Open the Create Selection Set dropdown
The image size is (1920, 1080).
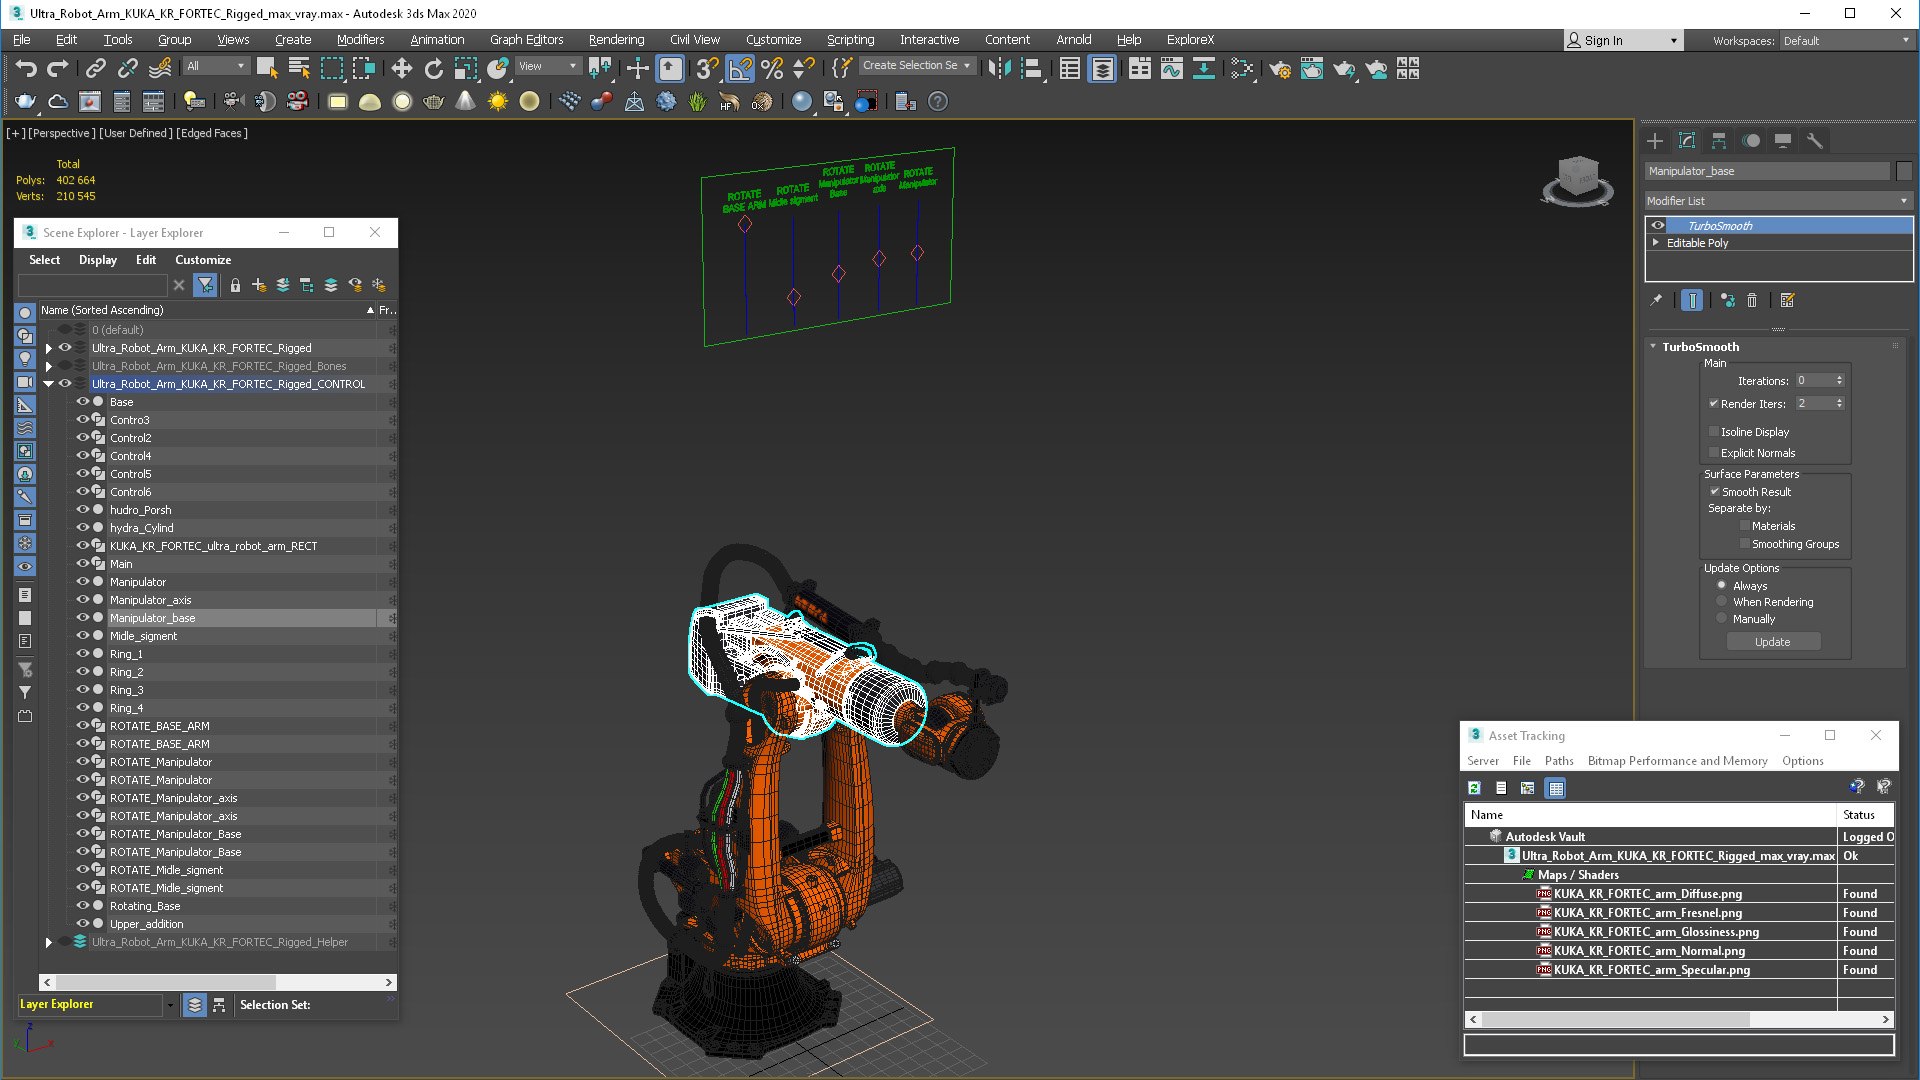tap(917, 66)
